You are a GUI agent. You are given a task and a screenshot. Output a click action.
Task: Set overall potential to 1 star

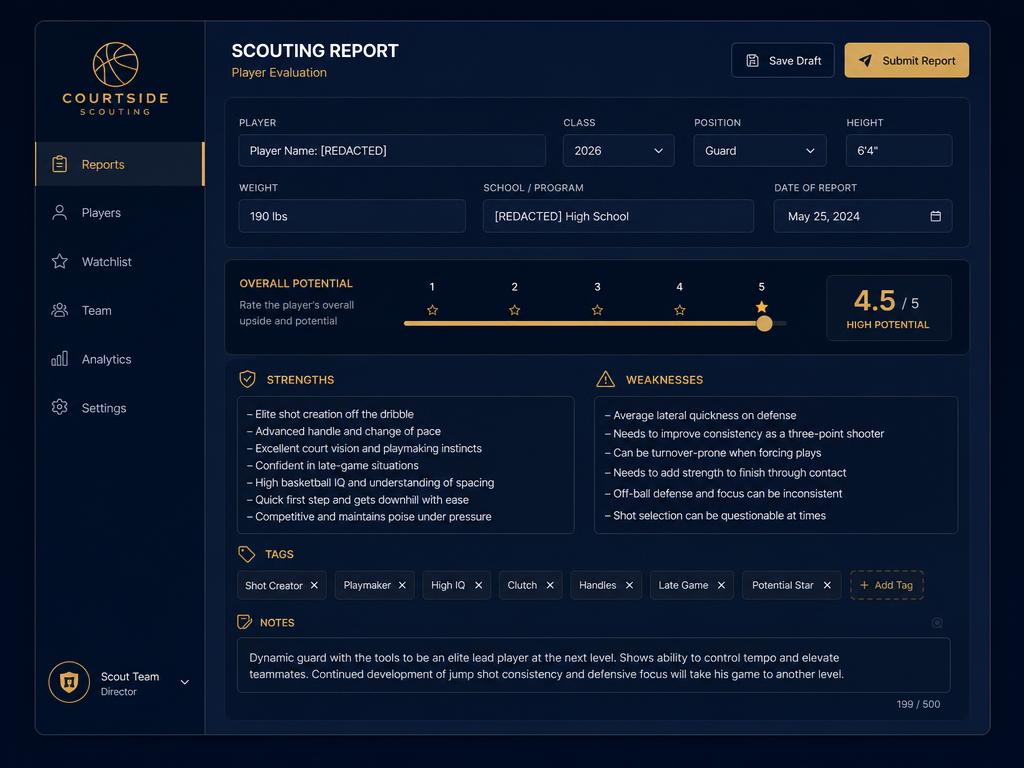[432, 310]
